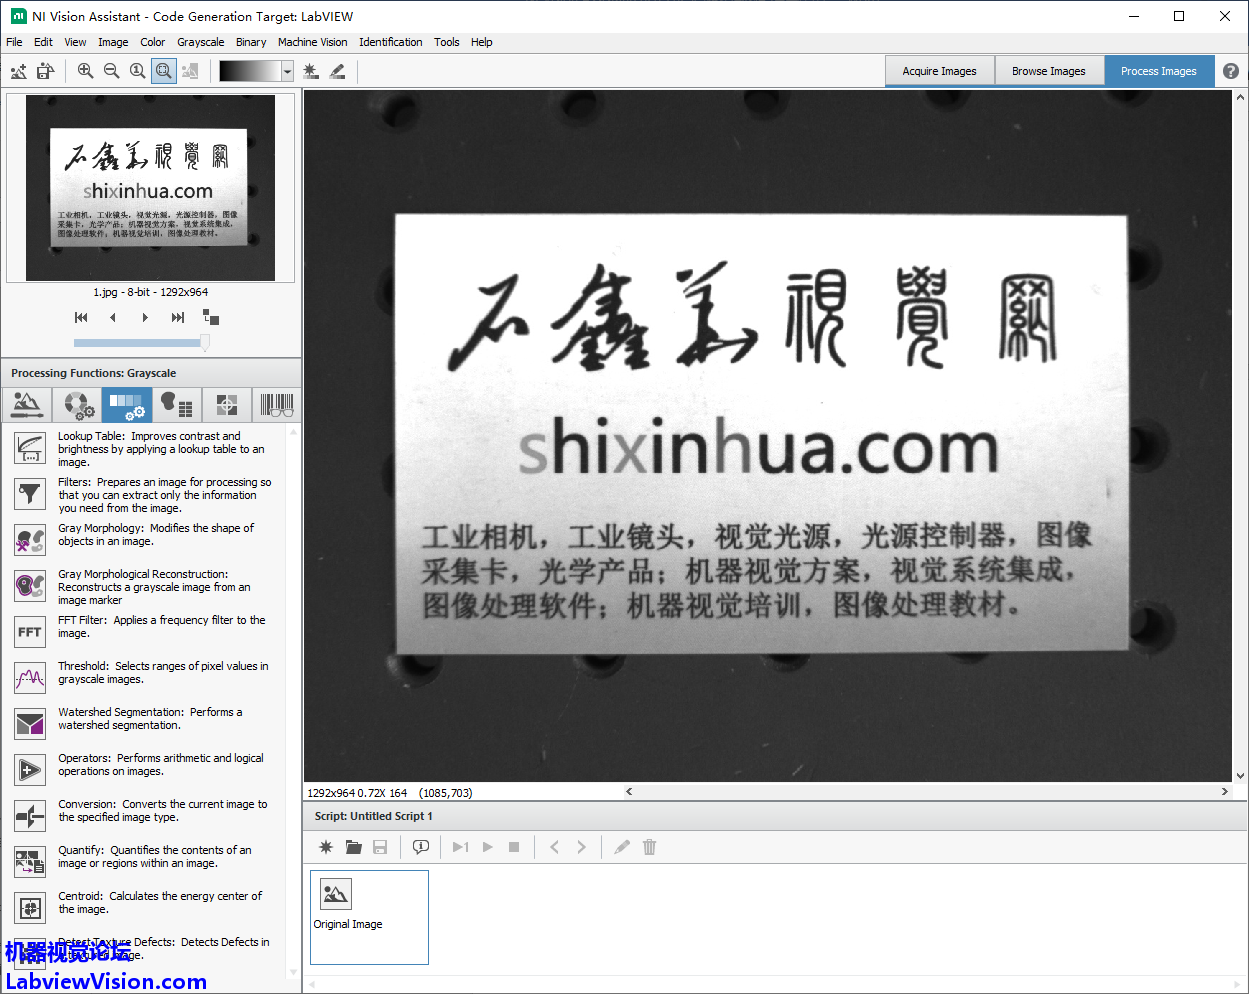Click the pencil icon next to the palette

point(337,71)
